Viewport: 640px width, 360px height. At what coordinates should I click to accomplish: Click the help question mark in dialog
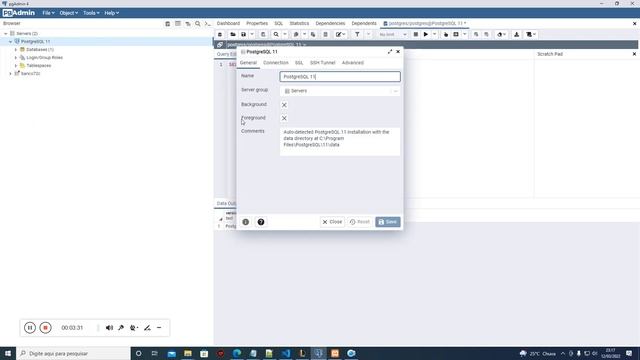coord(261,222)
